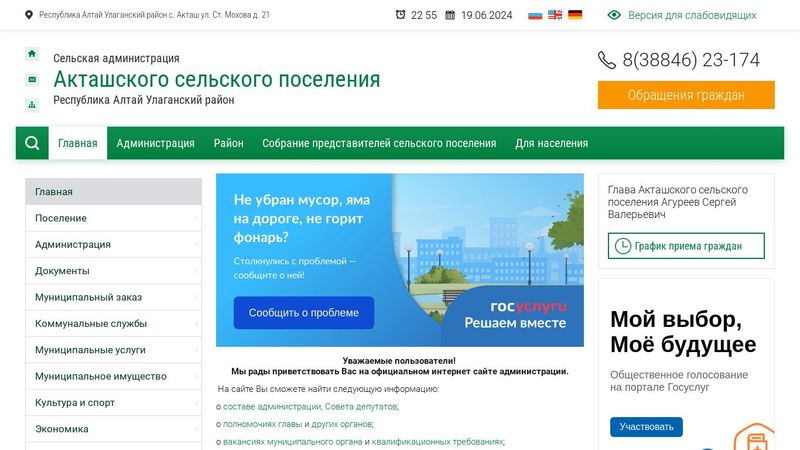Screen dimensions: 800x450
Task: Expand the Поселение sidebar item
Action: tap(113, 218)
